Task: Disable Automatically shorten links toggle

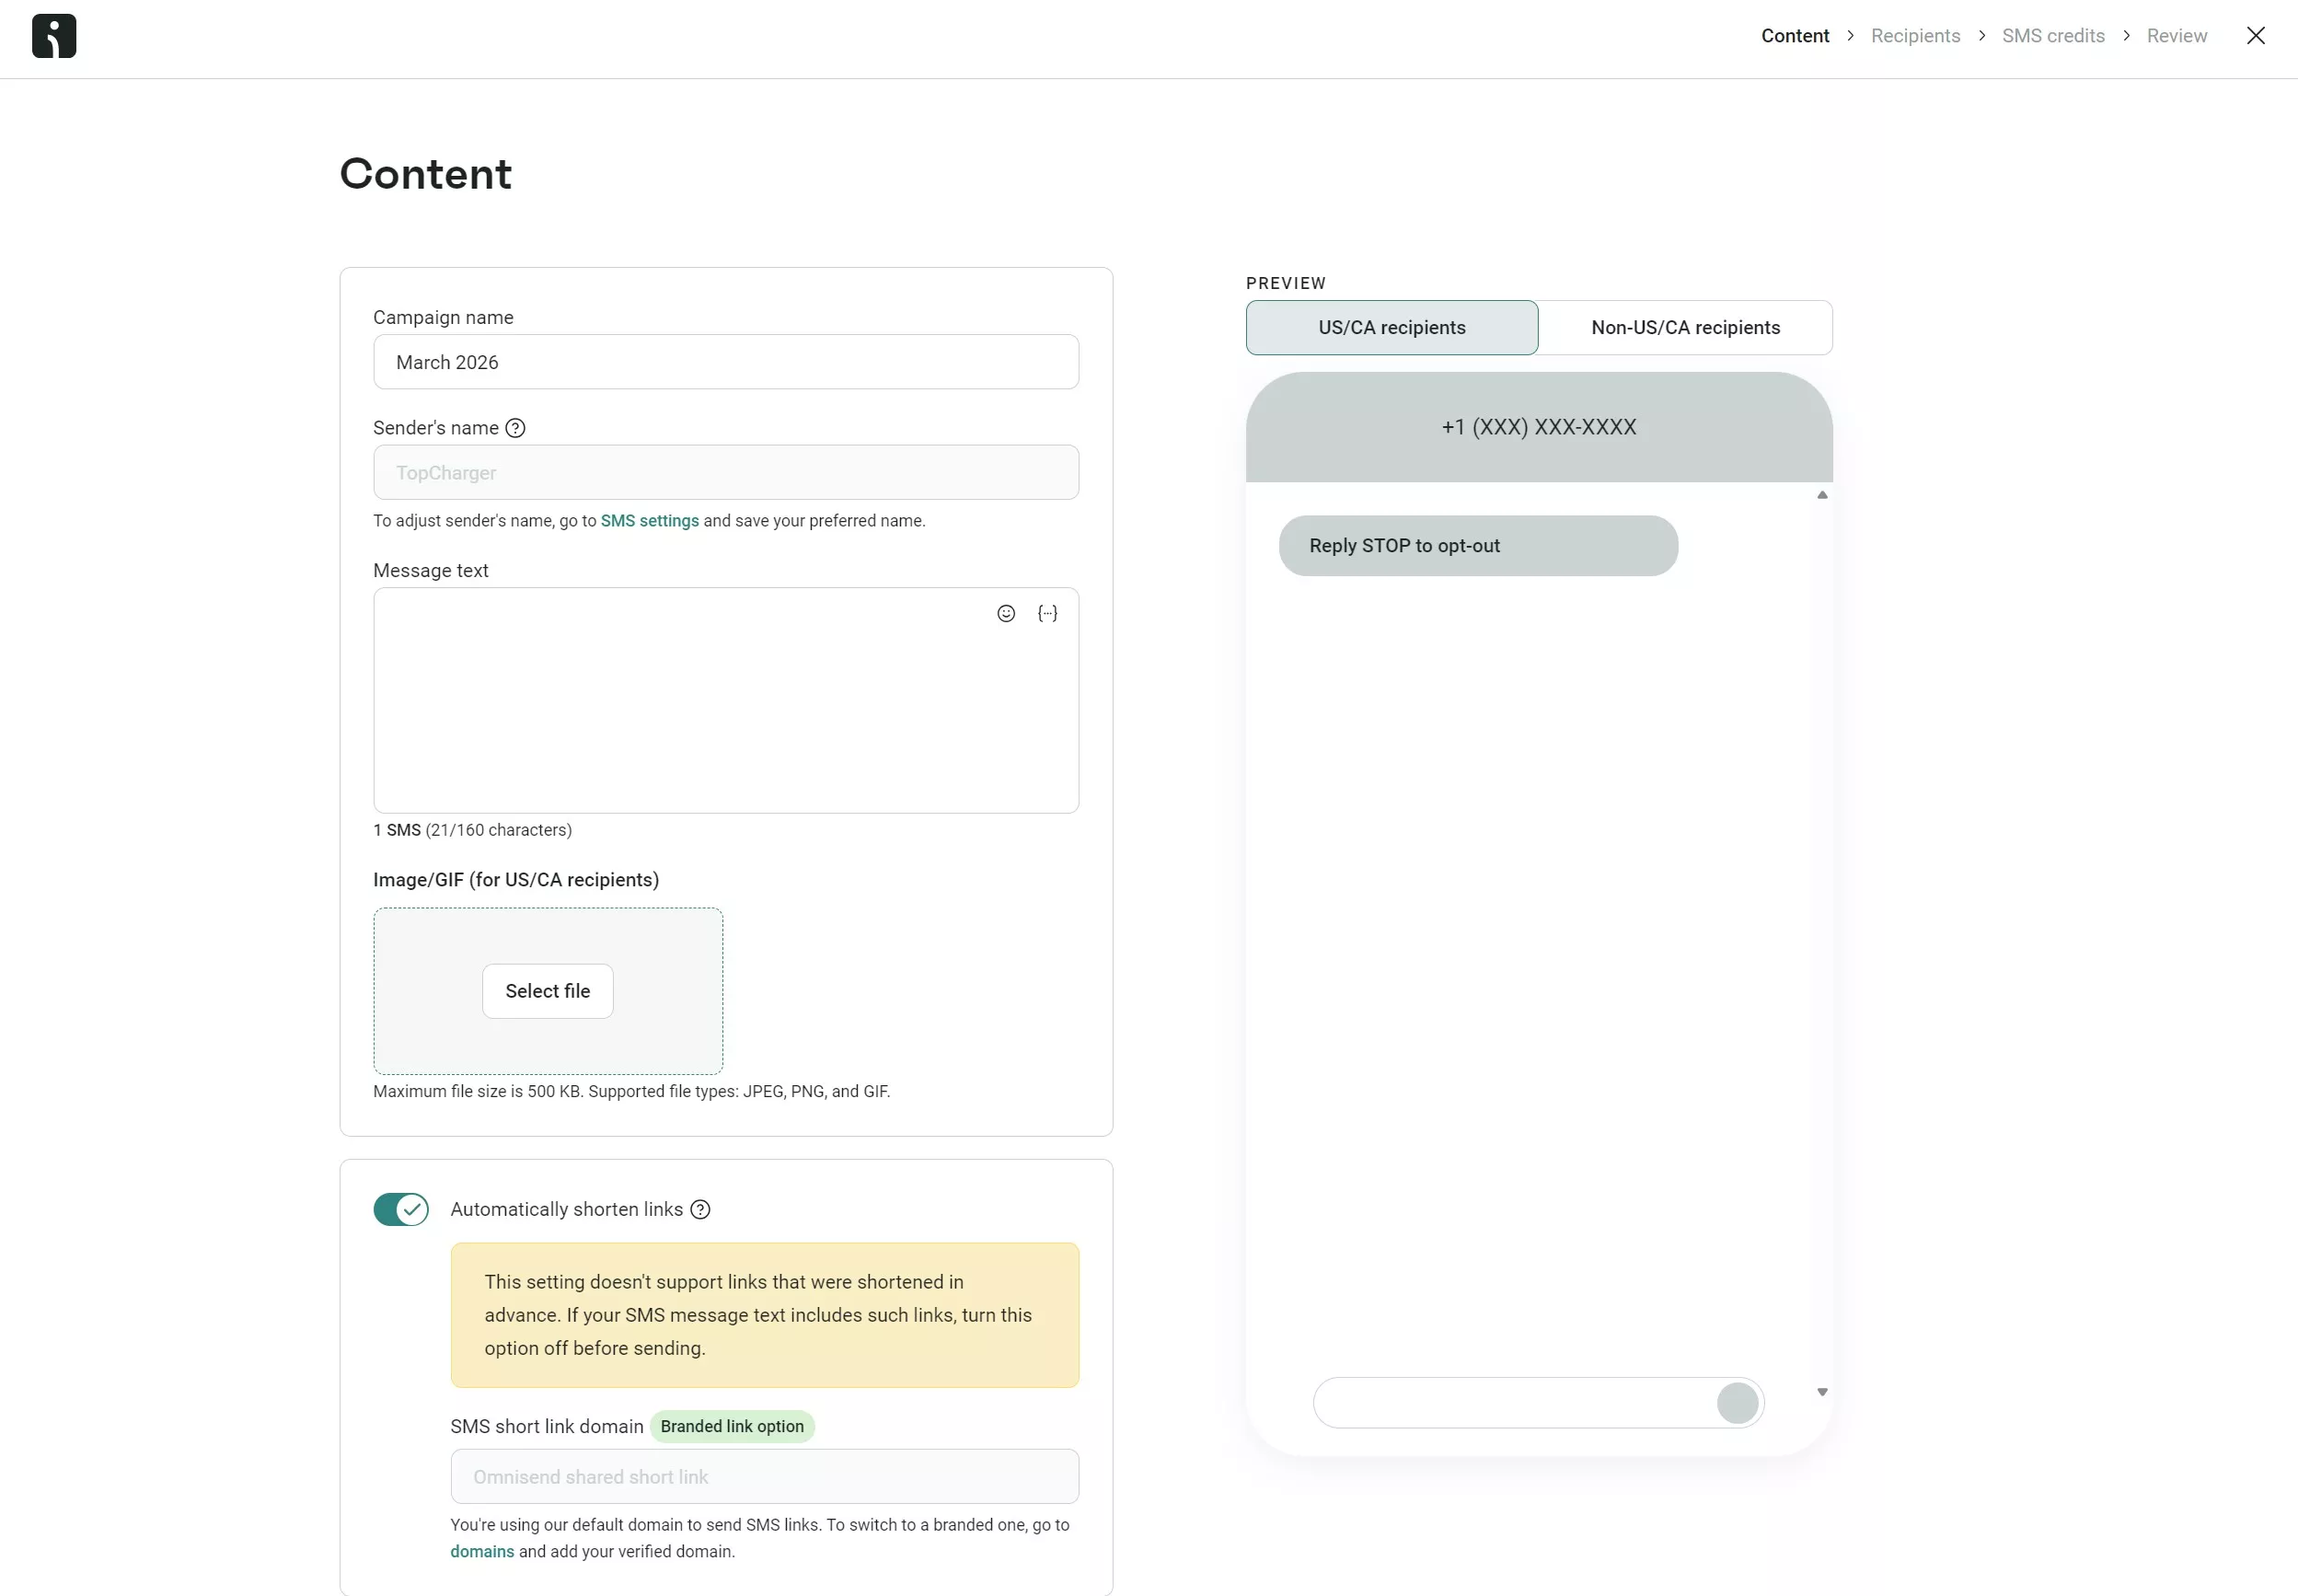Action: 401,1210
